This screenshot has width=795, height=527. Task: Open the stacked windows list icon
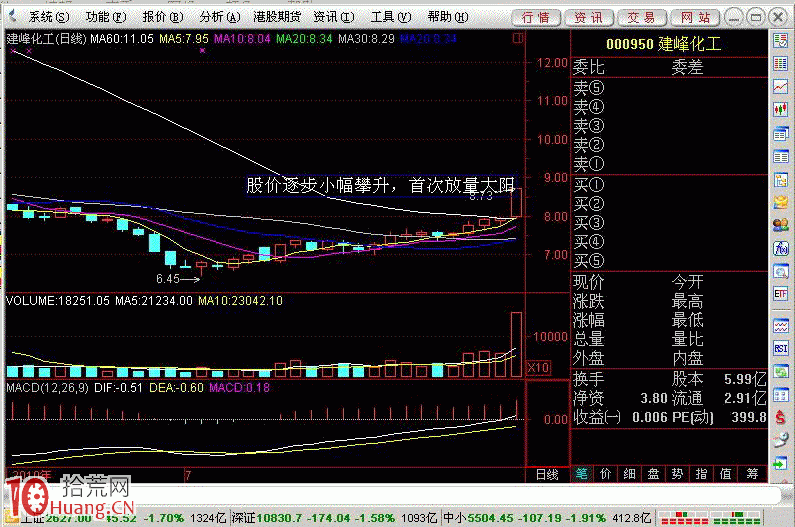(x=781, y=134)
